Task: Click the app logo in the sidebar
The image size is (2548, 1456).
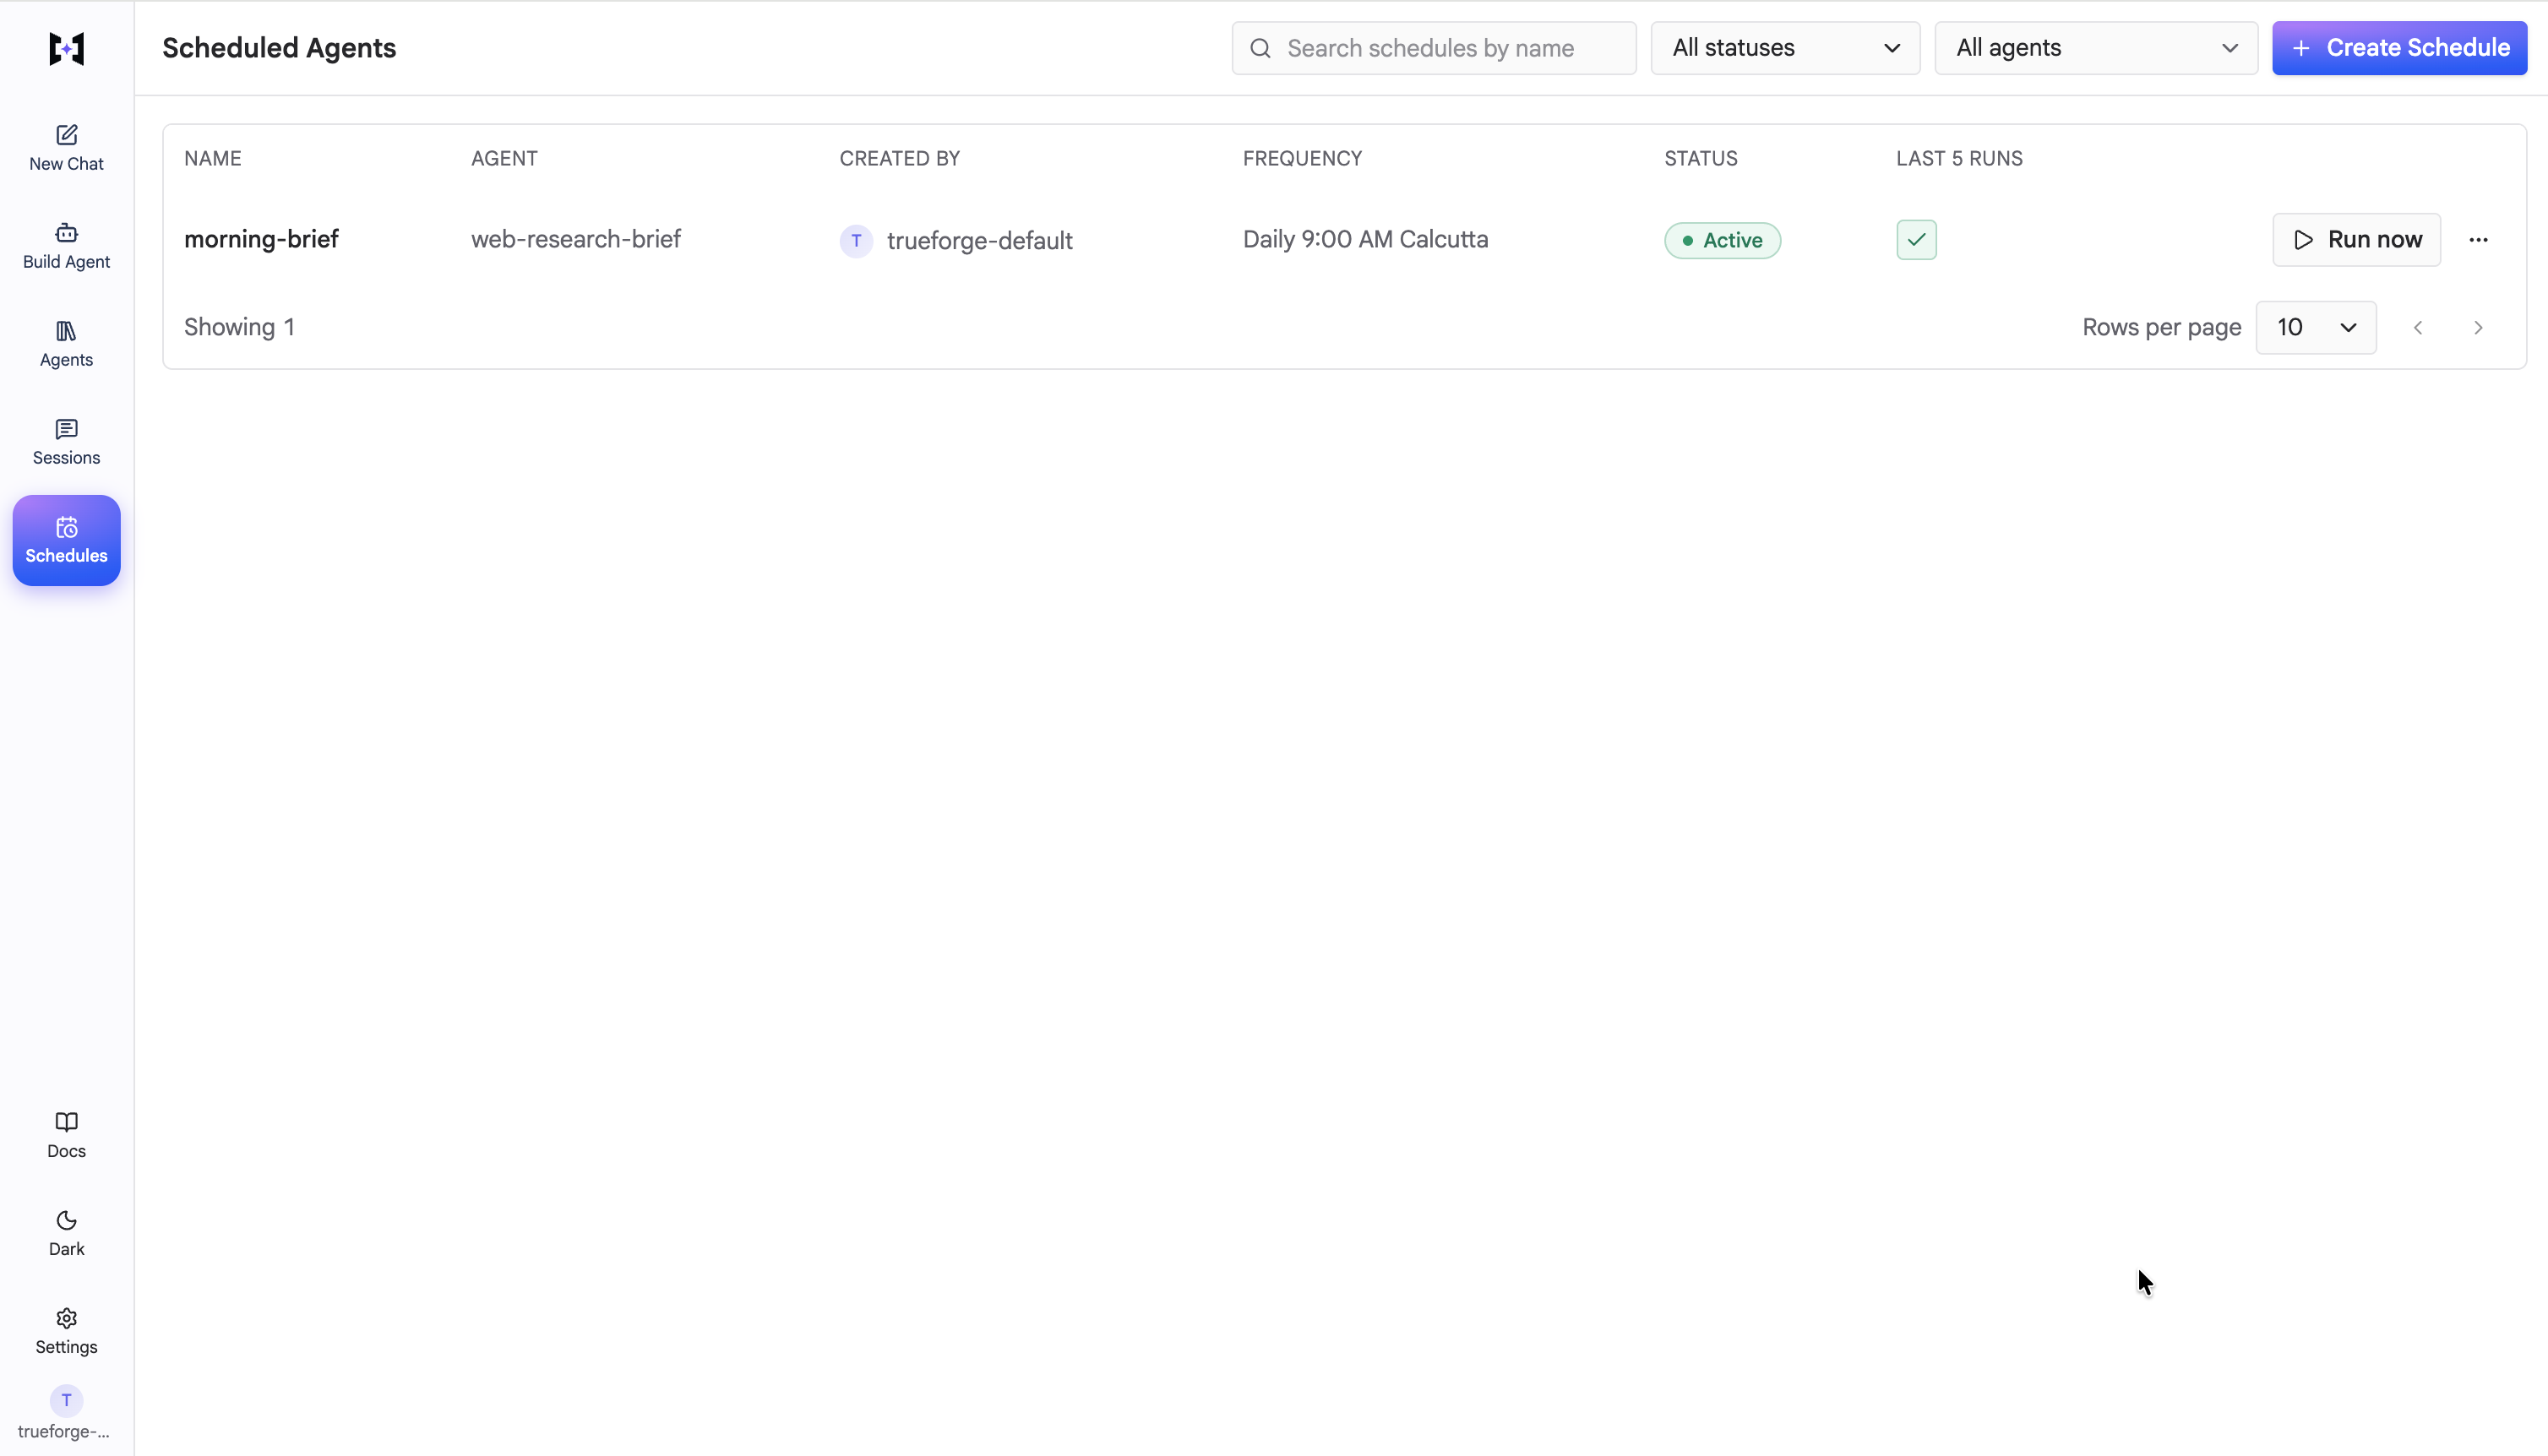Action: pyautogui.click(x=66, y=48)
